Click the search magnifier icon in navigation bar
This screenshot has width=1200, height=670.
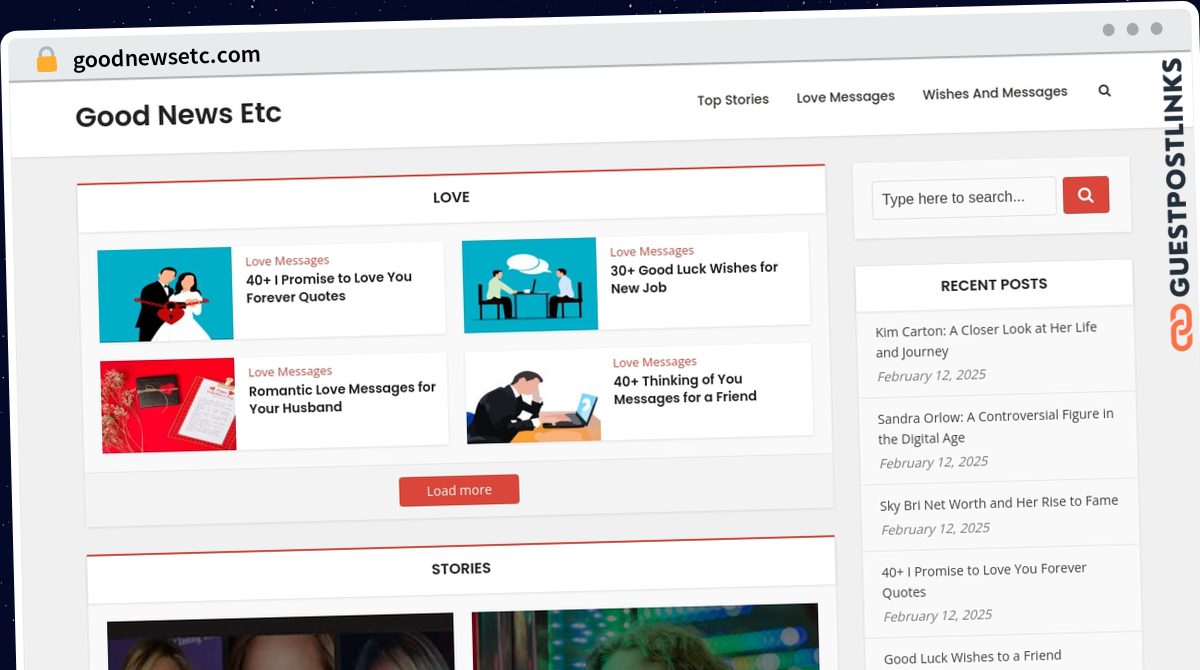(1104, 90)
